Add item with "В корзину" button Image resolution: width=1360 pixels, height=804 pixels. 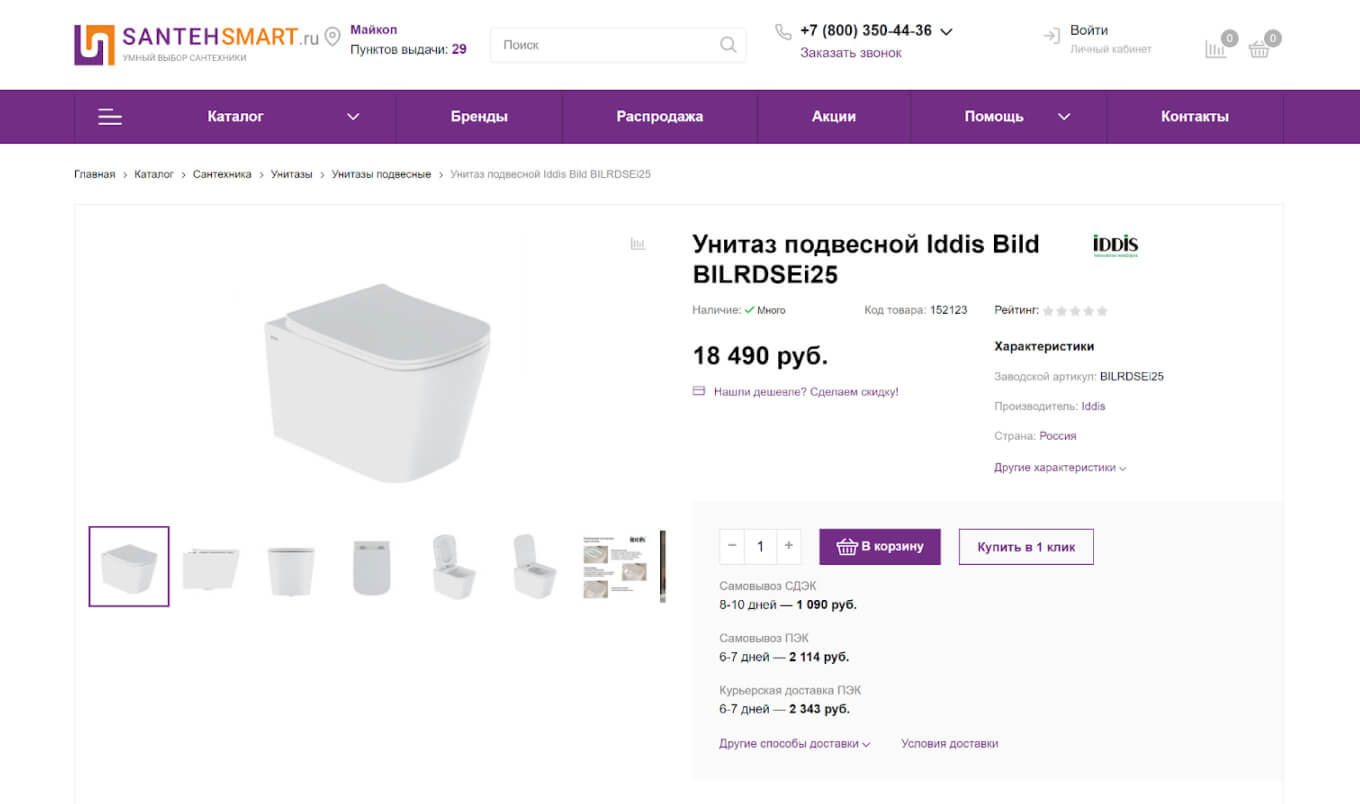click(880, 547)
